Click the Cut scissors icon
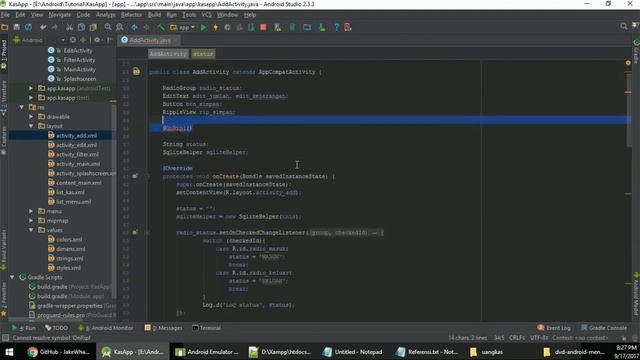 click(x=69, y=27)
